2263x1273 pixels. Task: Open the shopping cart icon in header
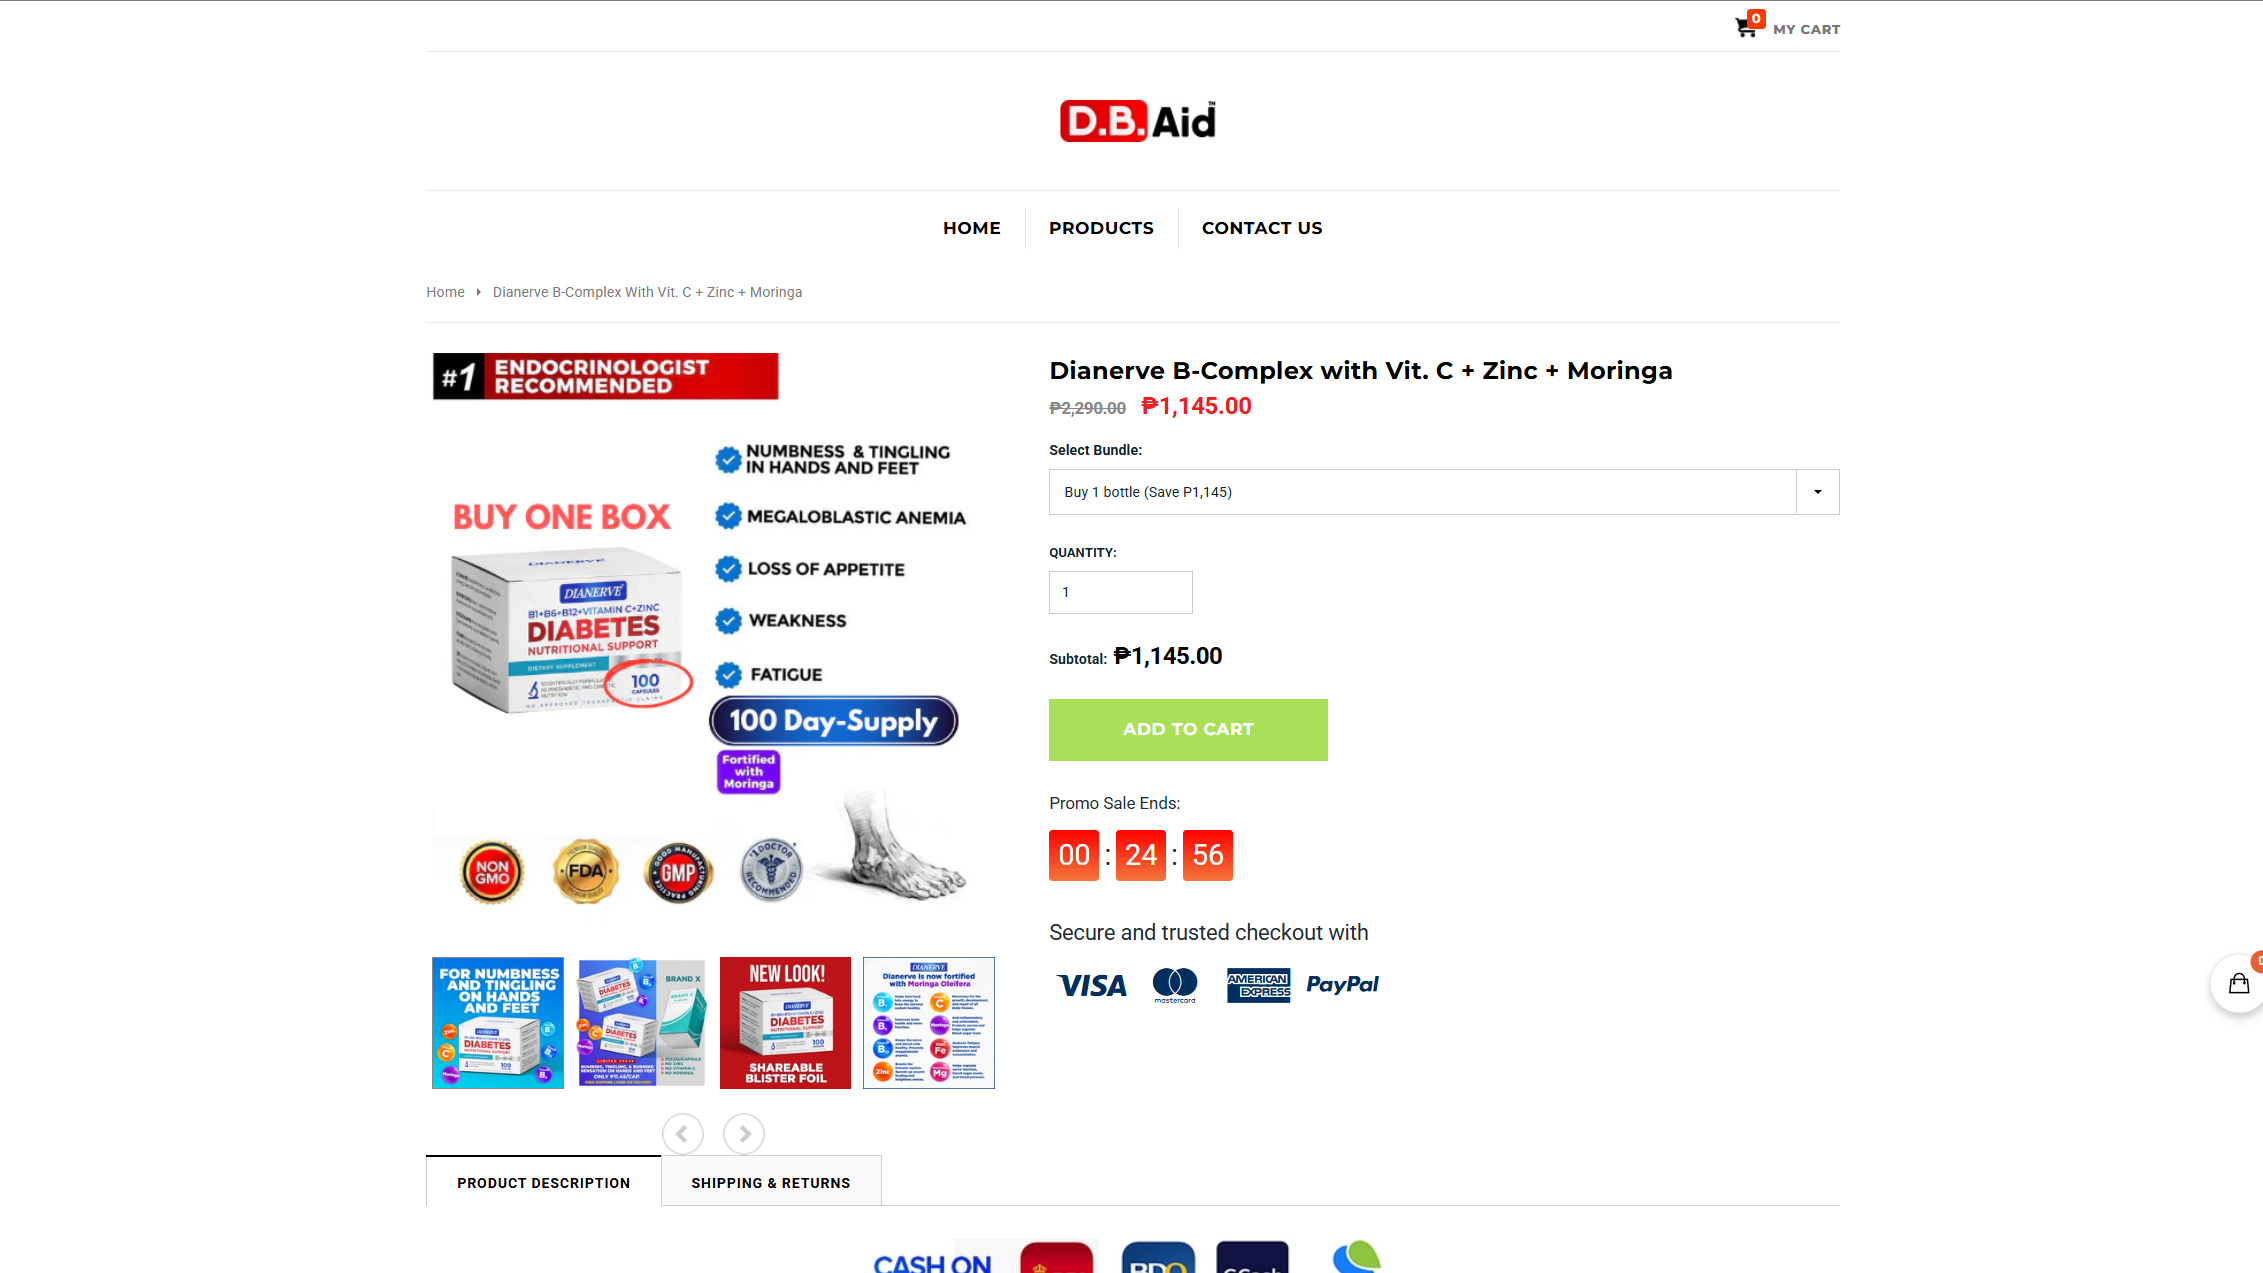1746,27
